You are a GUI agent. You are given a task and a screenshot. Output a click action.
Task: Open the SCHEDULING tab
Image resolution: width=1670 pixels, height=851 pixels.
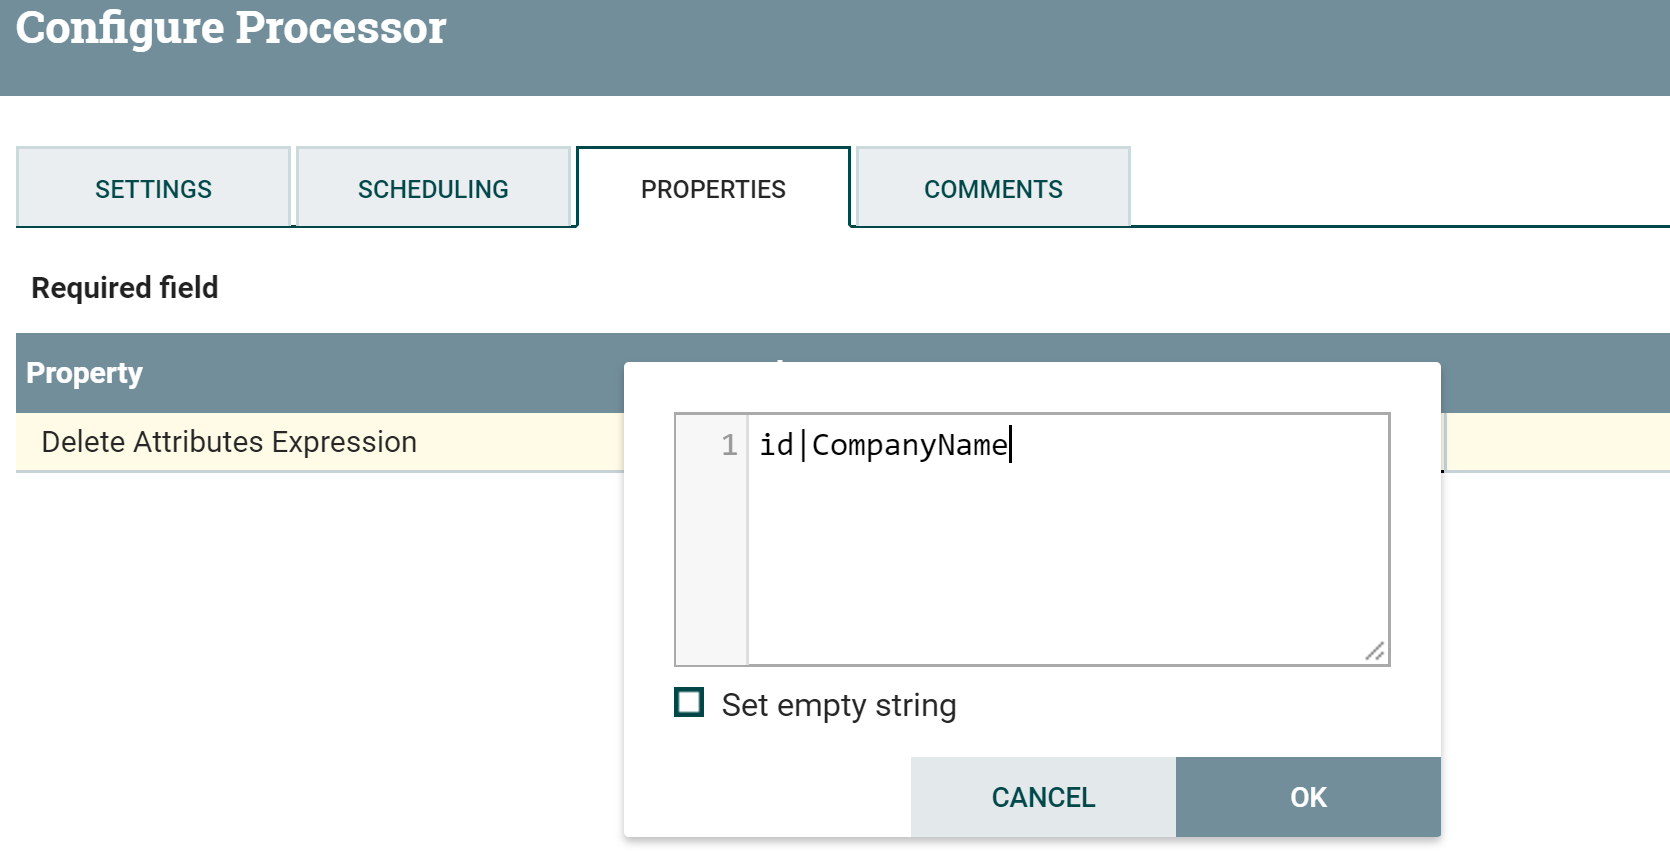coord(433,189)
